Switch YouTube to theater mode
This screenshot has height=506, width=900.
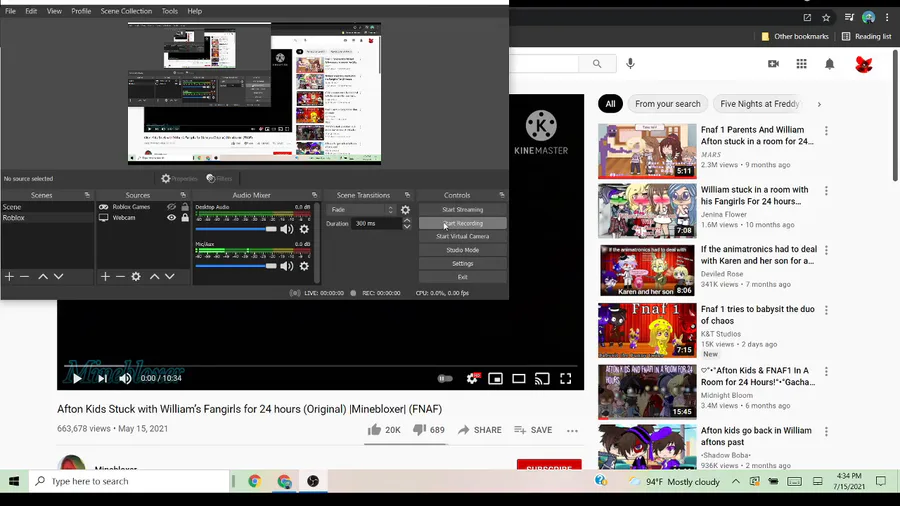point(519,379)
